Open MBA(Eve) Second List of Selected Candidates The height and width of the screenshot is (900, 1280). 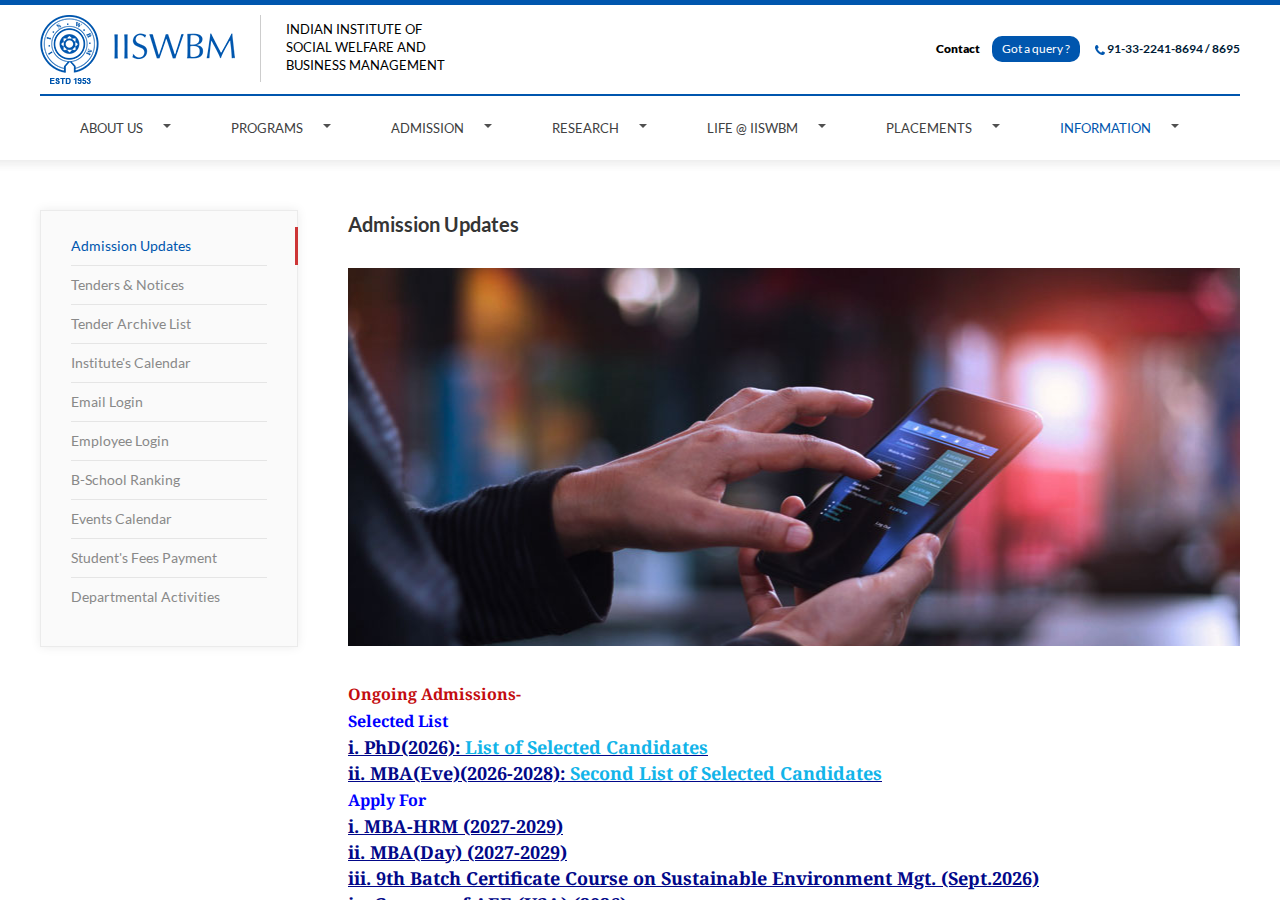click(726, 773)
